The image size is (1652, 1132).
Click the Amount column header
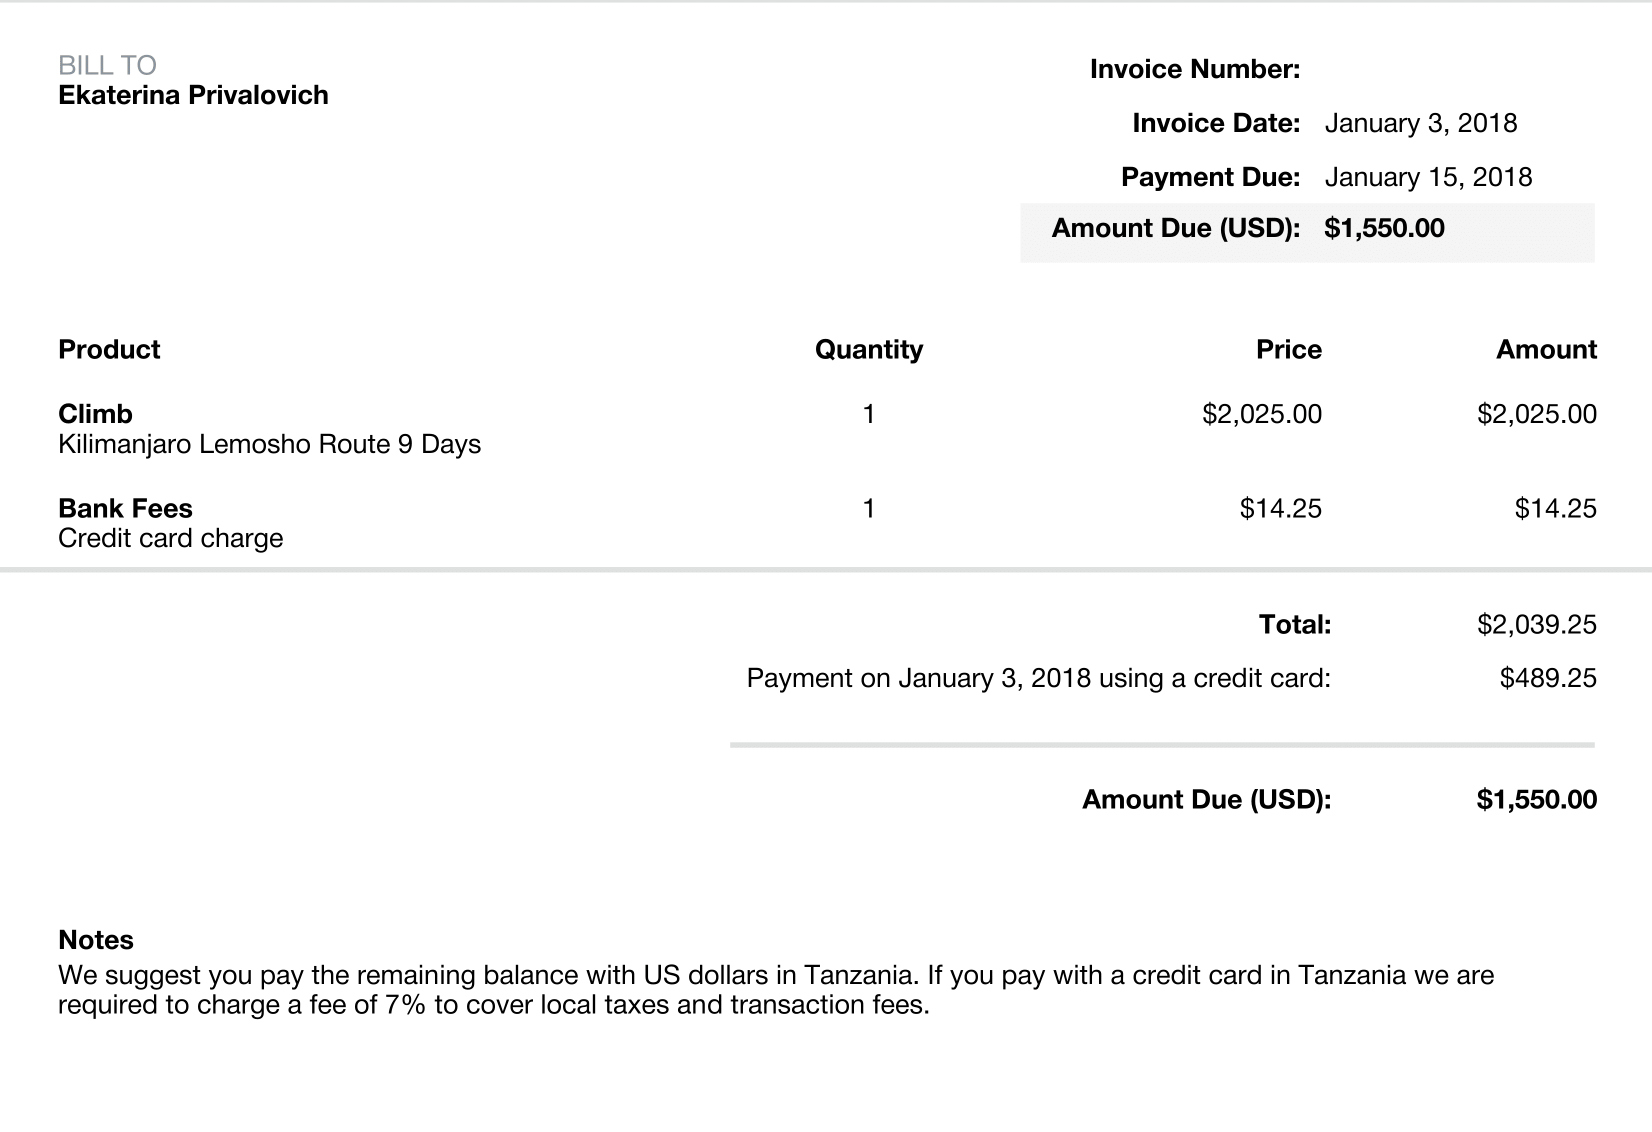[x=1546, y=349]
